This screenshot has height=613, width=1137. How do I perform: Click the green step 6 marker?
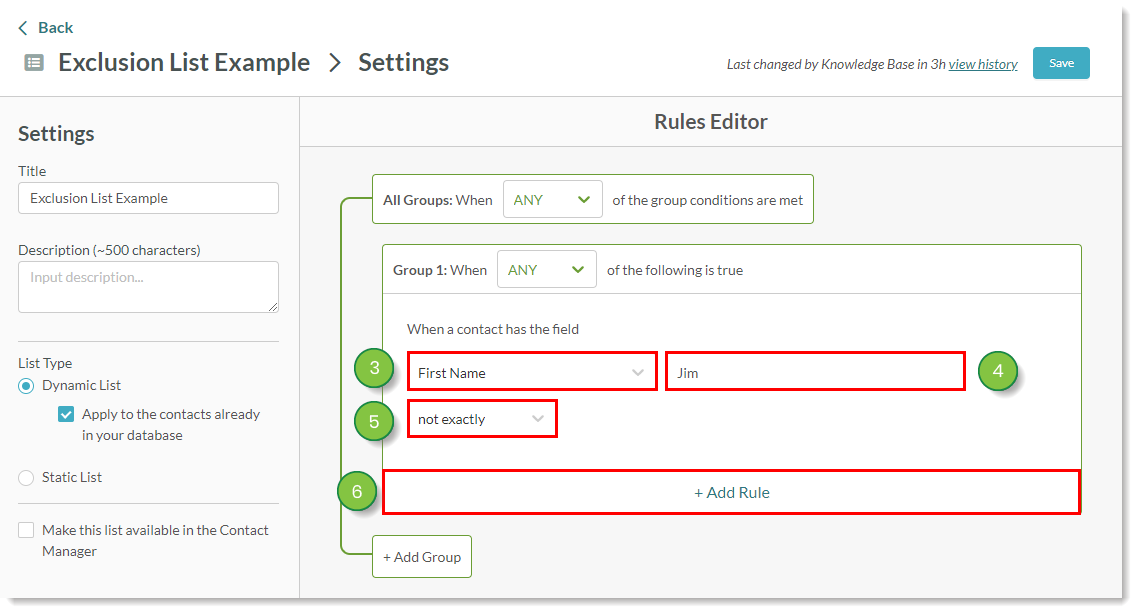pos(357,491)
